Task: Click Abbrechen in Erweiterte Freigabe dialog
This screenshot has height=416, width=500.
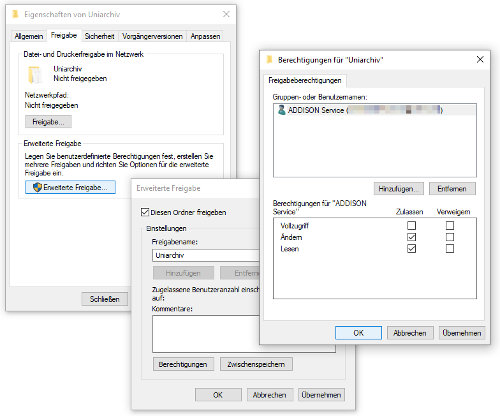Action: click(x=270, y=395)
